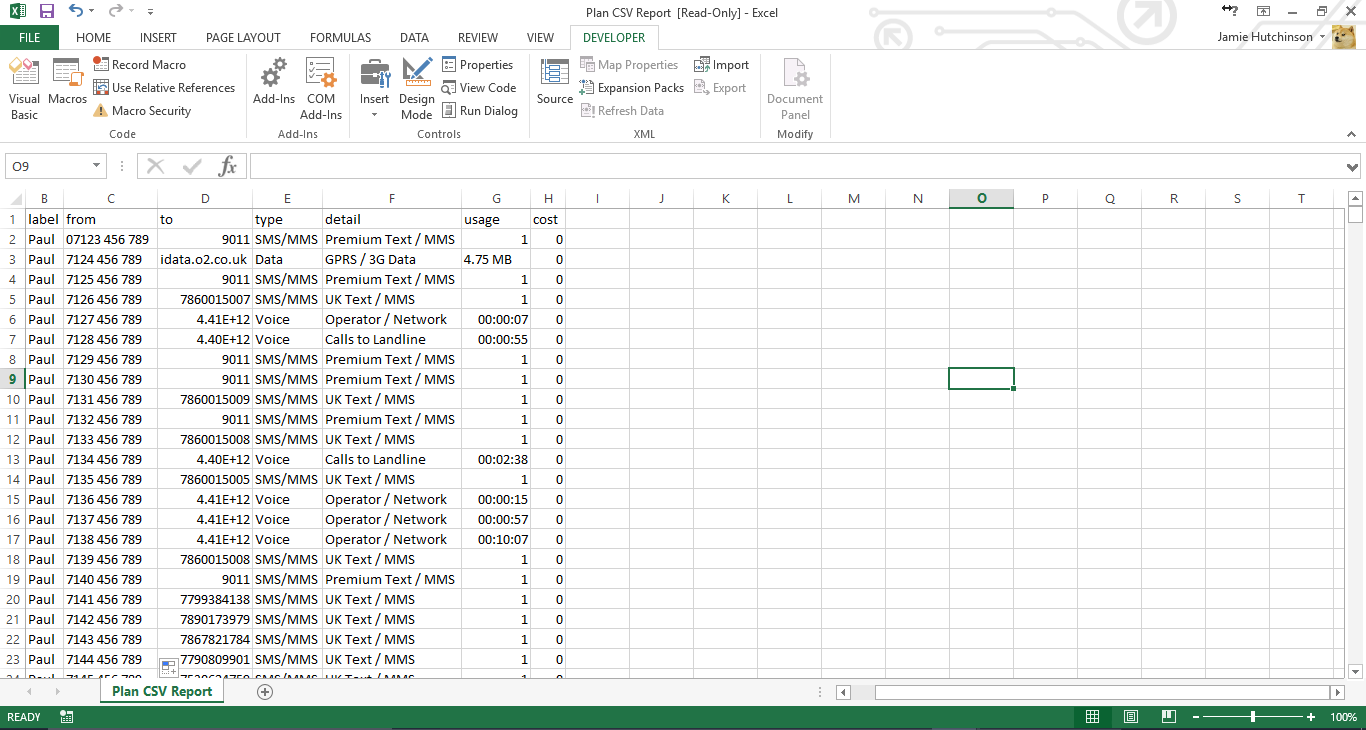
Task: Click the macro recording status bar icon
Action: (x=67, y=717)
